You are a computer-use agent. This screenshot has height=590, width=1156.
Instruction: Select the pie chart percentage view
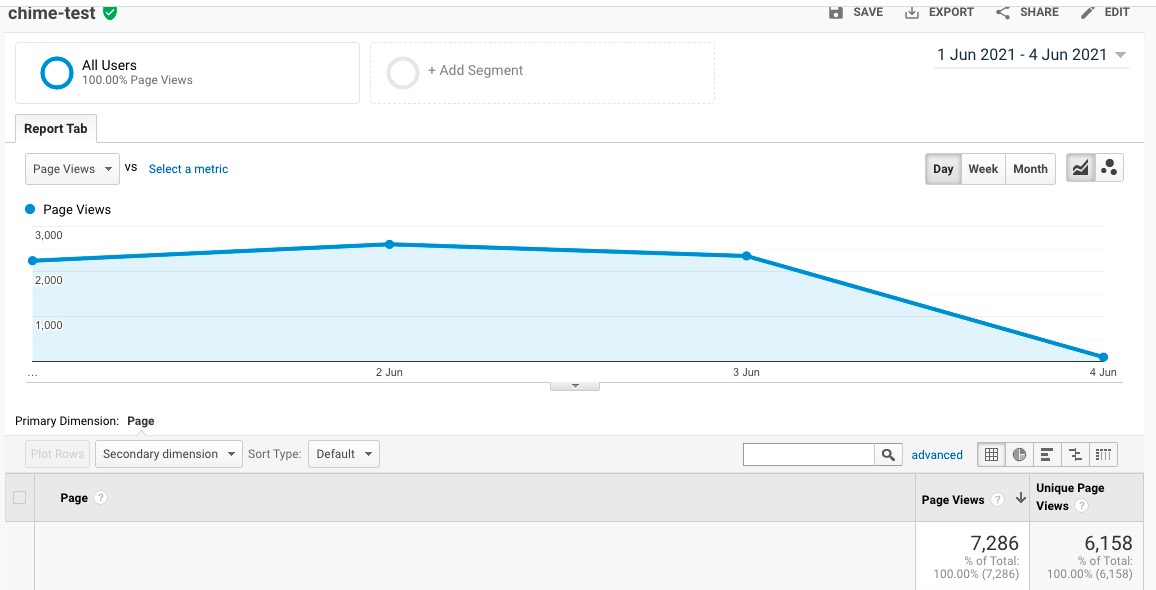1019,454
